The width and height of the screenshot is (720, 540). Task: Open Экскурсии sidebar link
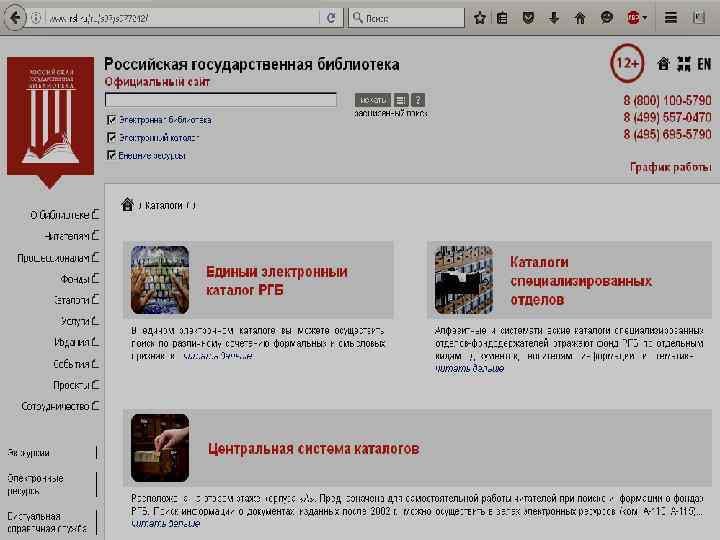[28, 453]
